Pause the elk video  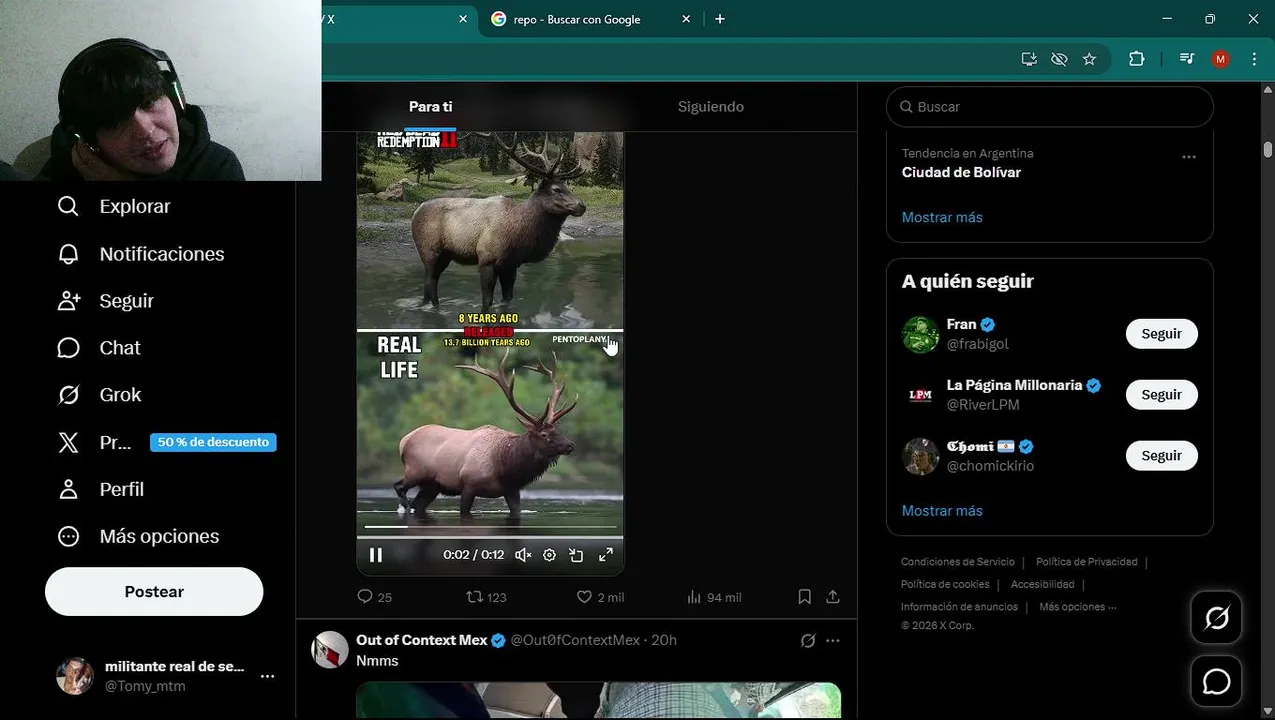(x=376, y=555)
